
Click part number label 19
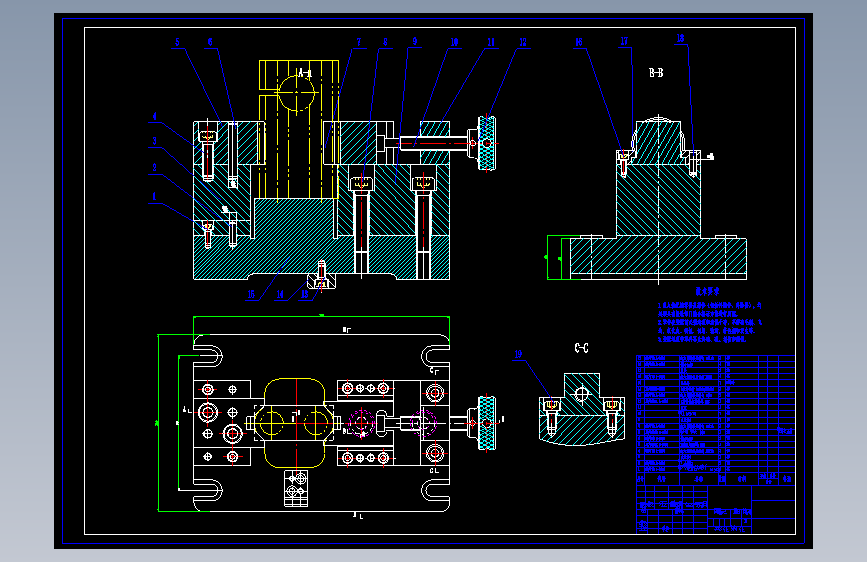(518, 354)
